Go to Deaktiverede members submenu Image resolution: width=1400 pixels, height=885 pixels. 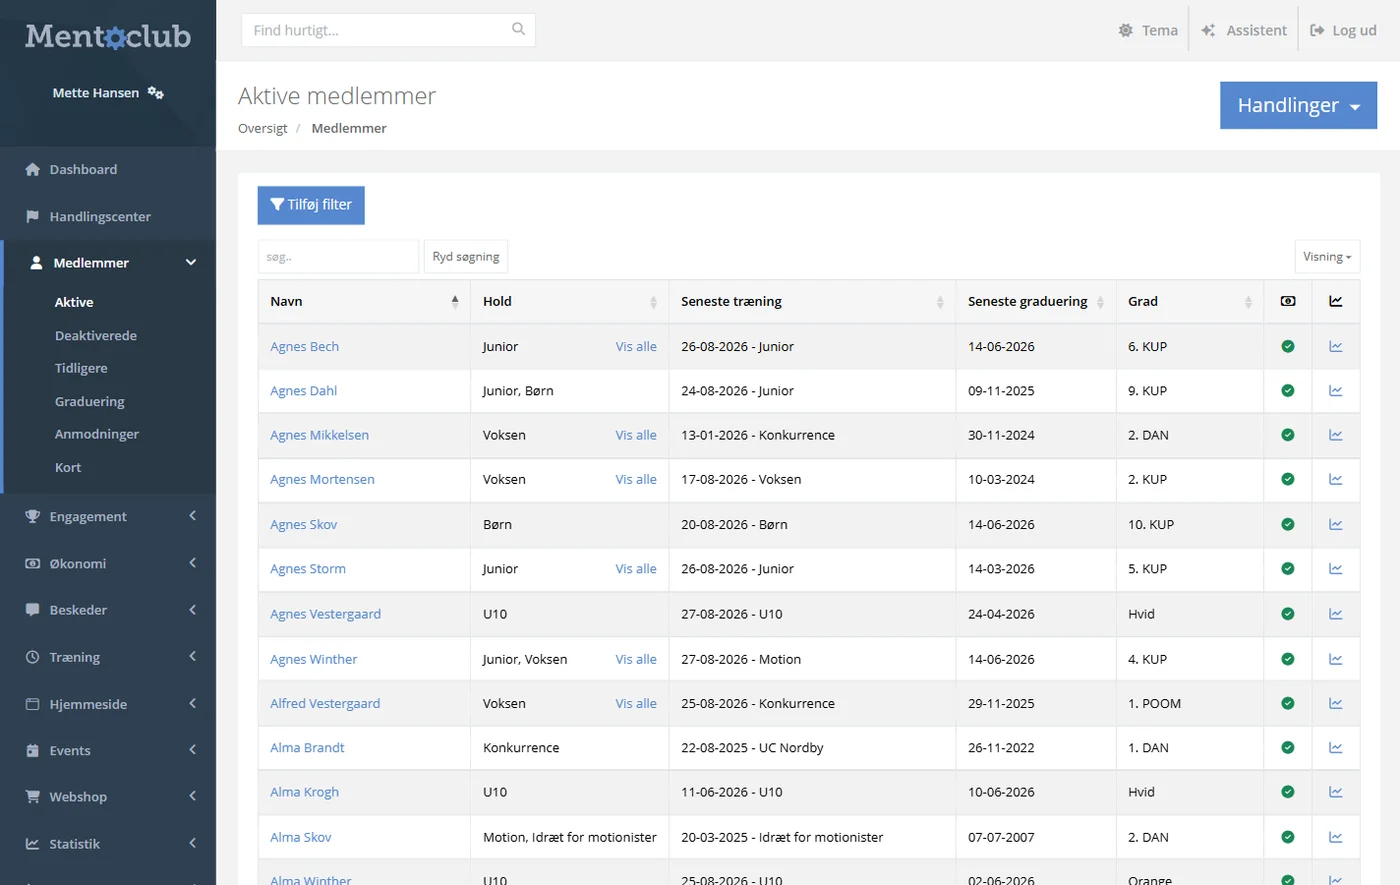96,335
